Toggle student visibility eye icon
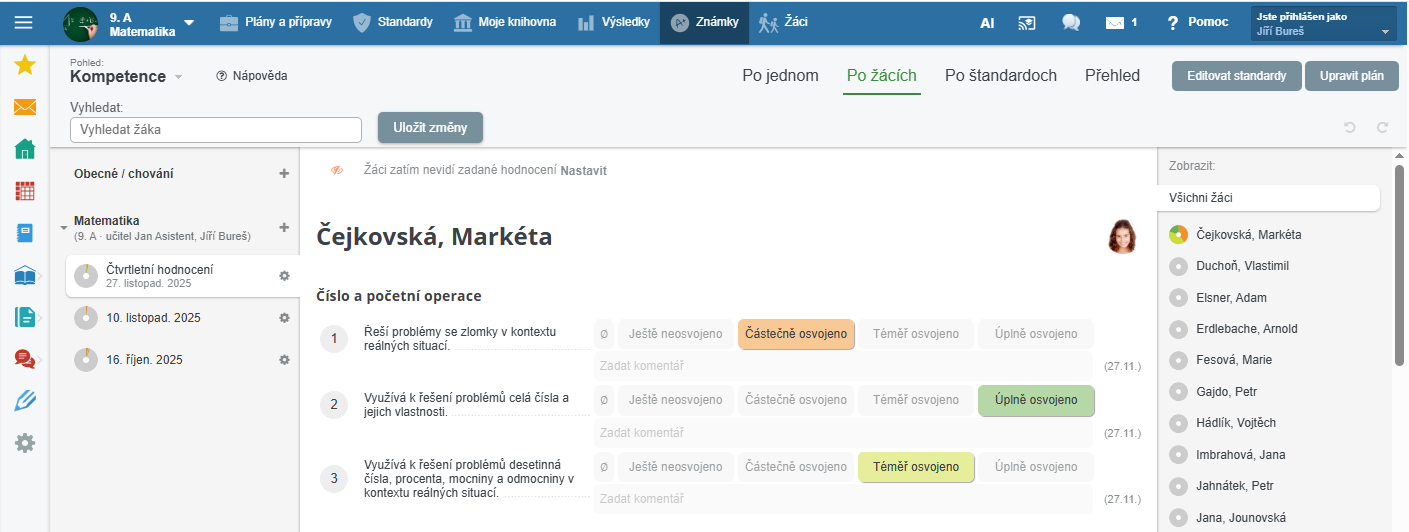This screenshot has width=1409, height=532. [337, 171]
